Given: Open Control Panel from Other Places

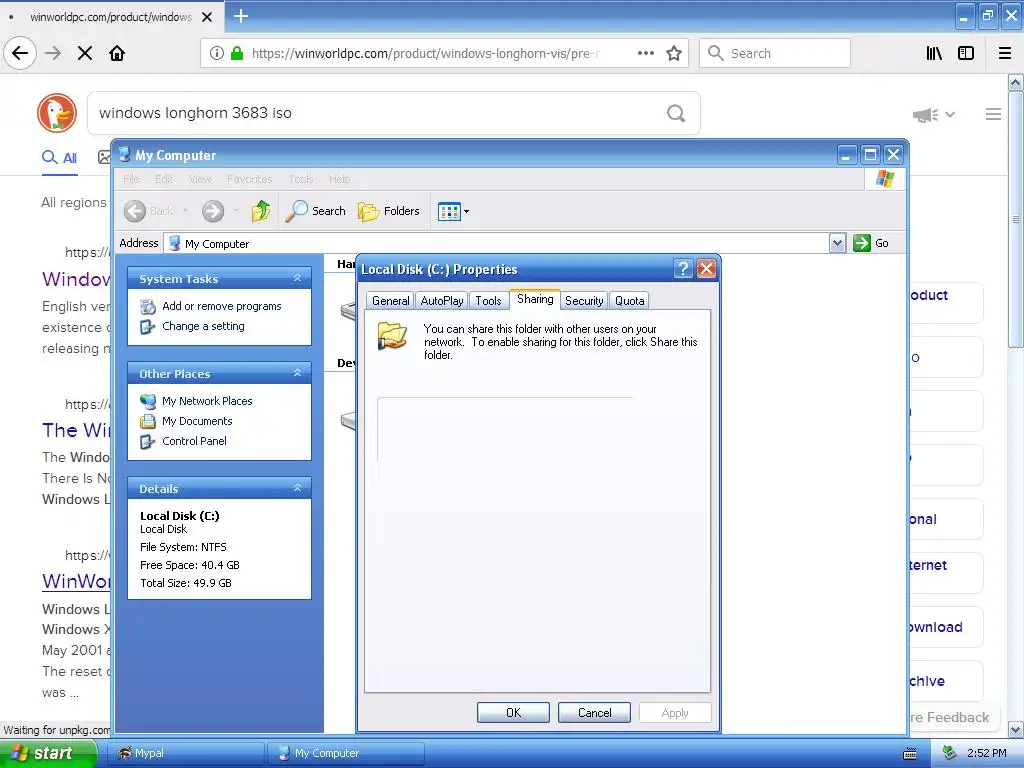Looking at the screenshot, I should pos(194,441).
